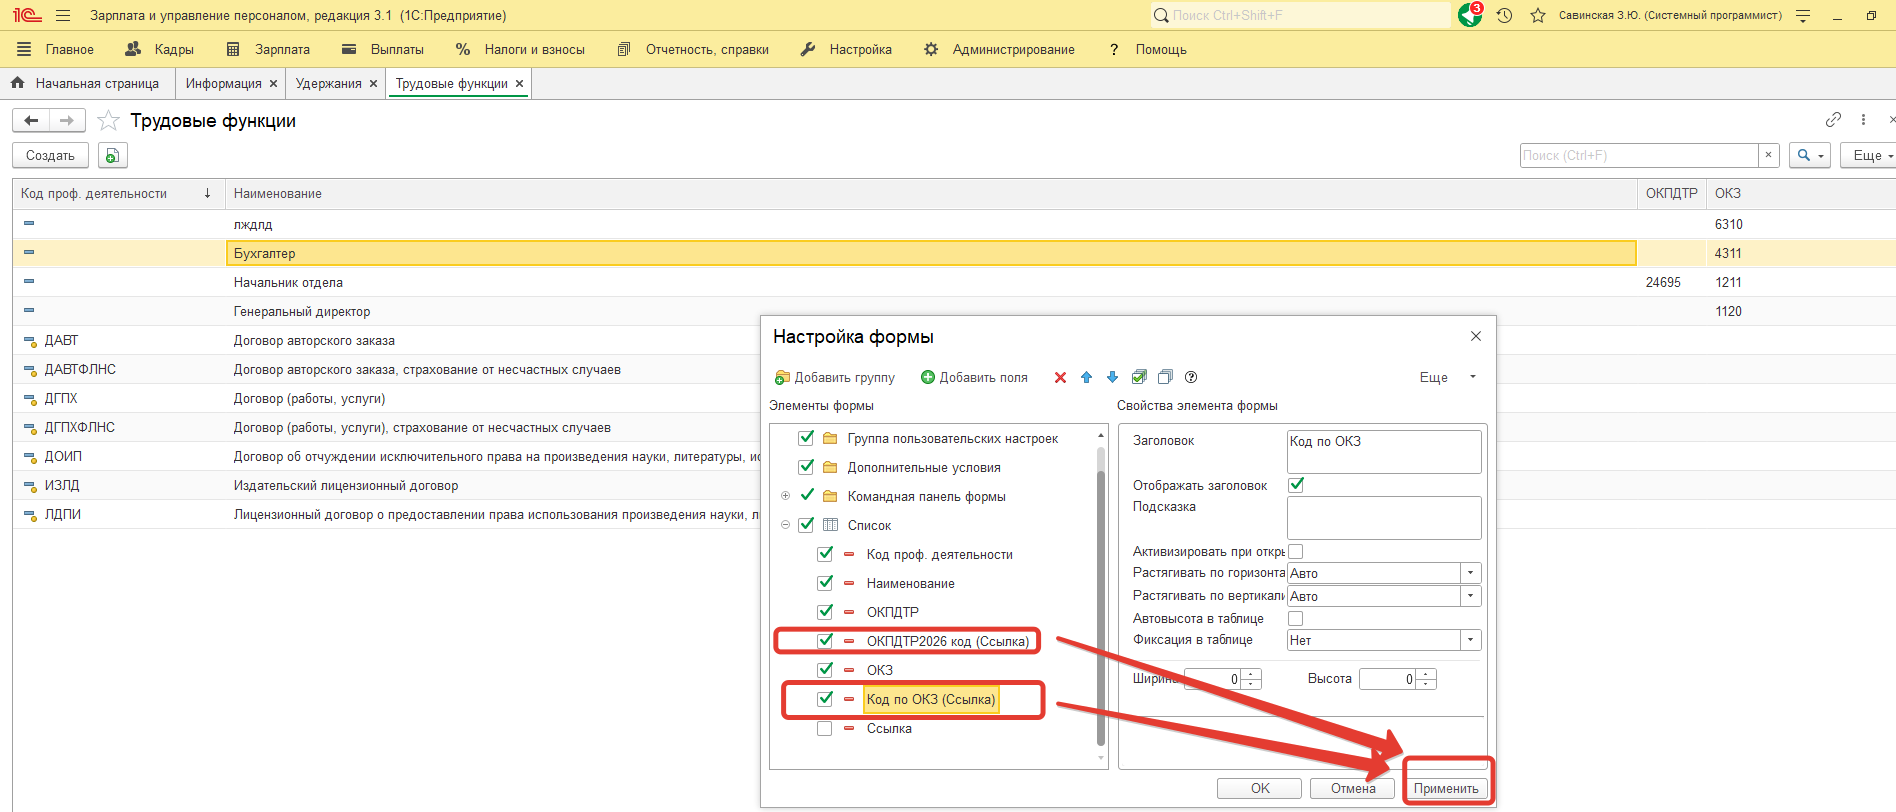Expand Командная панель формы group
The image size is (1896, 812).
coord(785,496)
